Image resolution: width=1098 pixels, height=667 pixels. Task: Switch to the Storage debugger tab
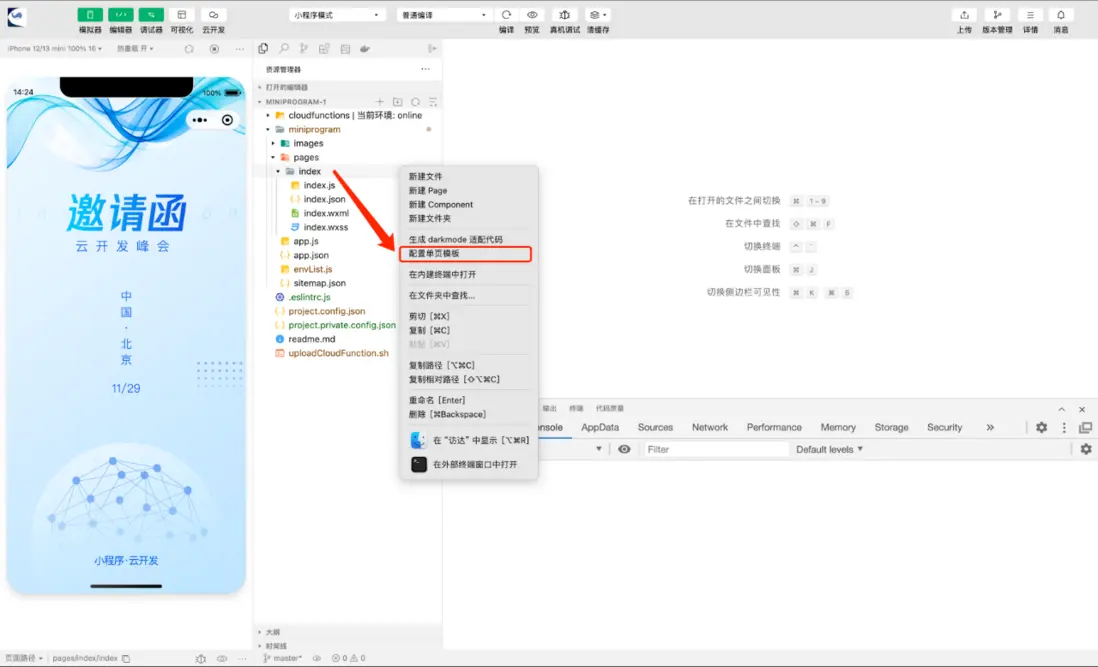(x=891, y=427)
